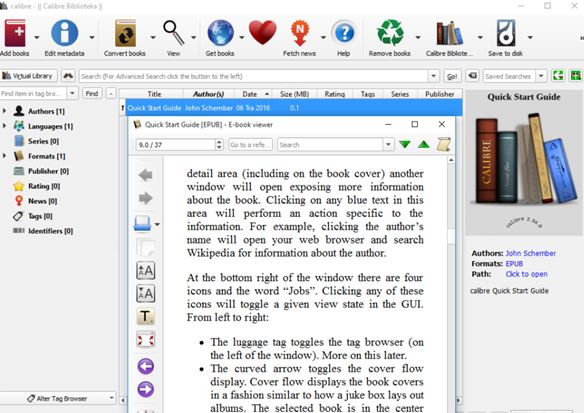
Task: Open viewer search field dropdown
Action: pos(388,144)
